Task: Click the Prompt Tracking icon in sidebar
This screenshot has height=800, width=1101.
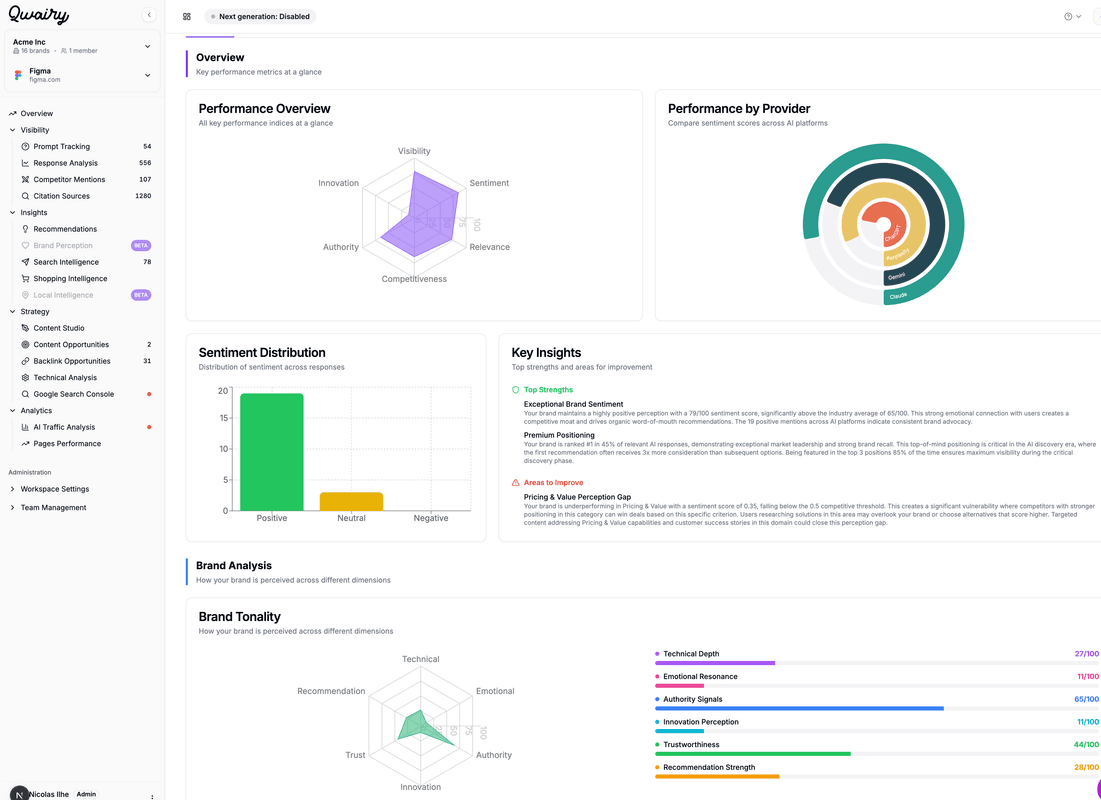Action: click(x=25, y=147)
